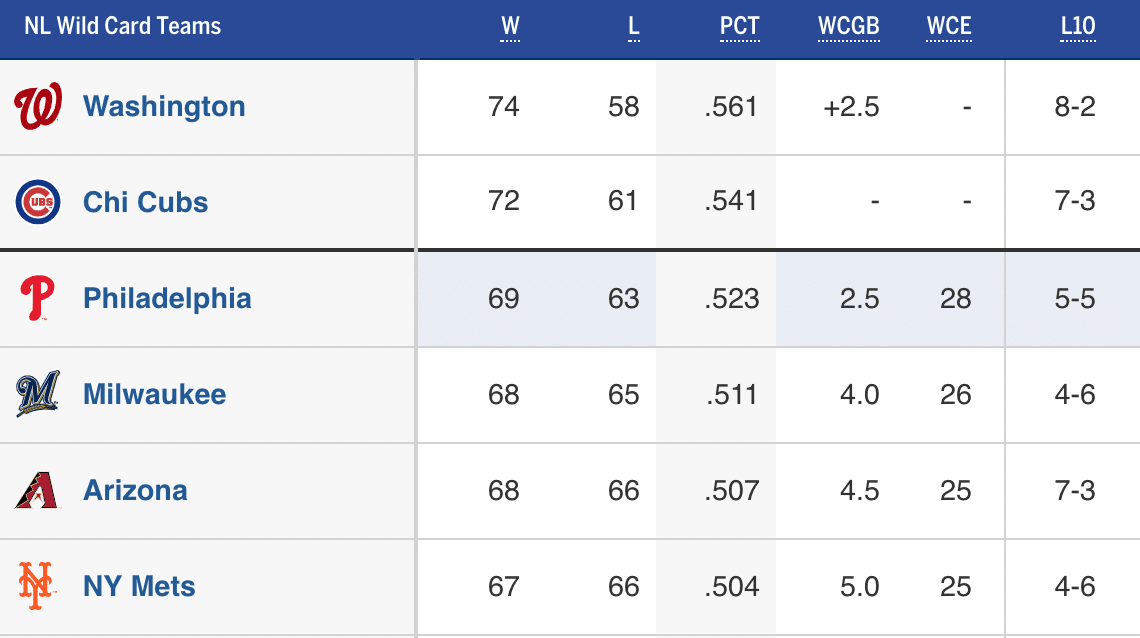Open the Arizona team link

click(x=135, y=490)
